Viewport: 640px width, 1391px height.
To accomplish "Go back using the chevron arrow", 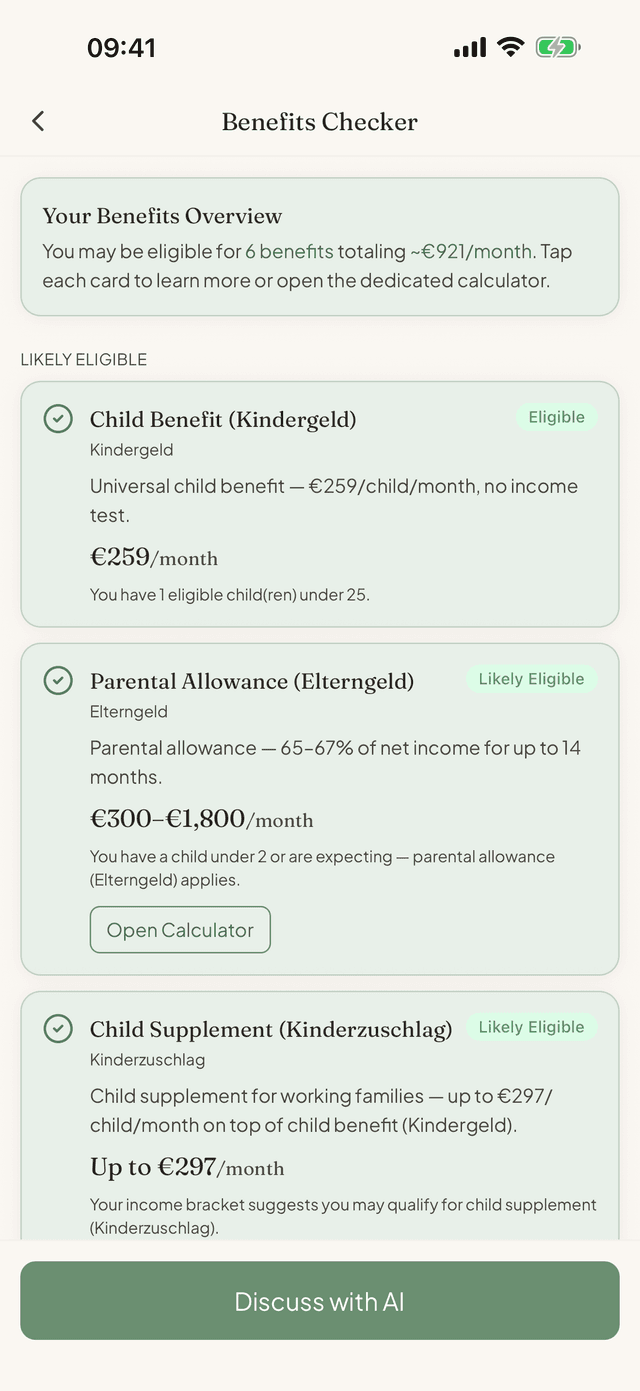I will 38,121.
